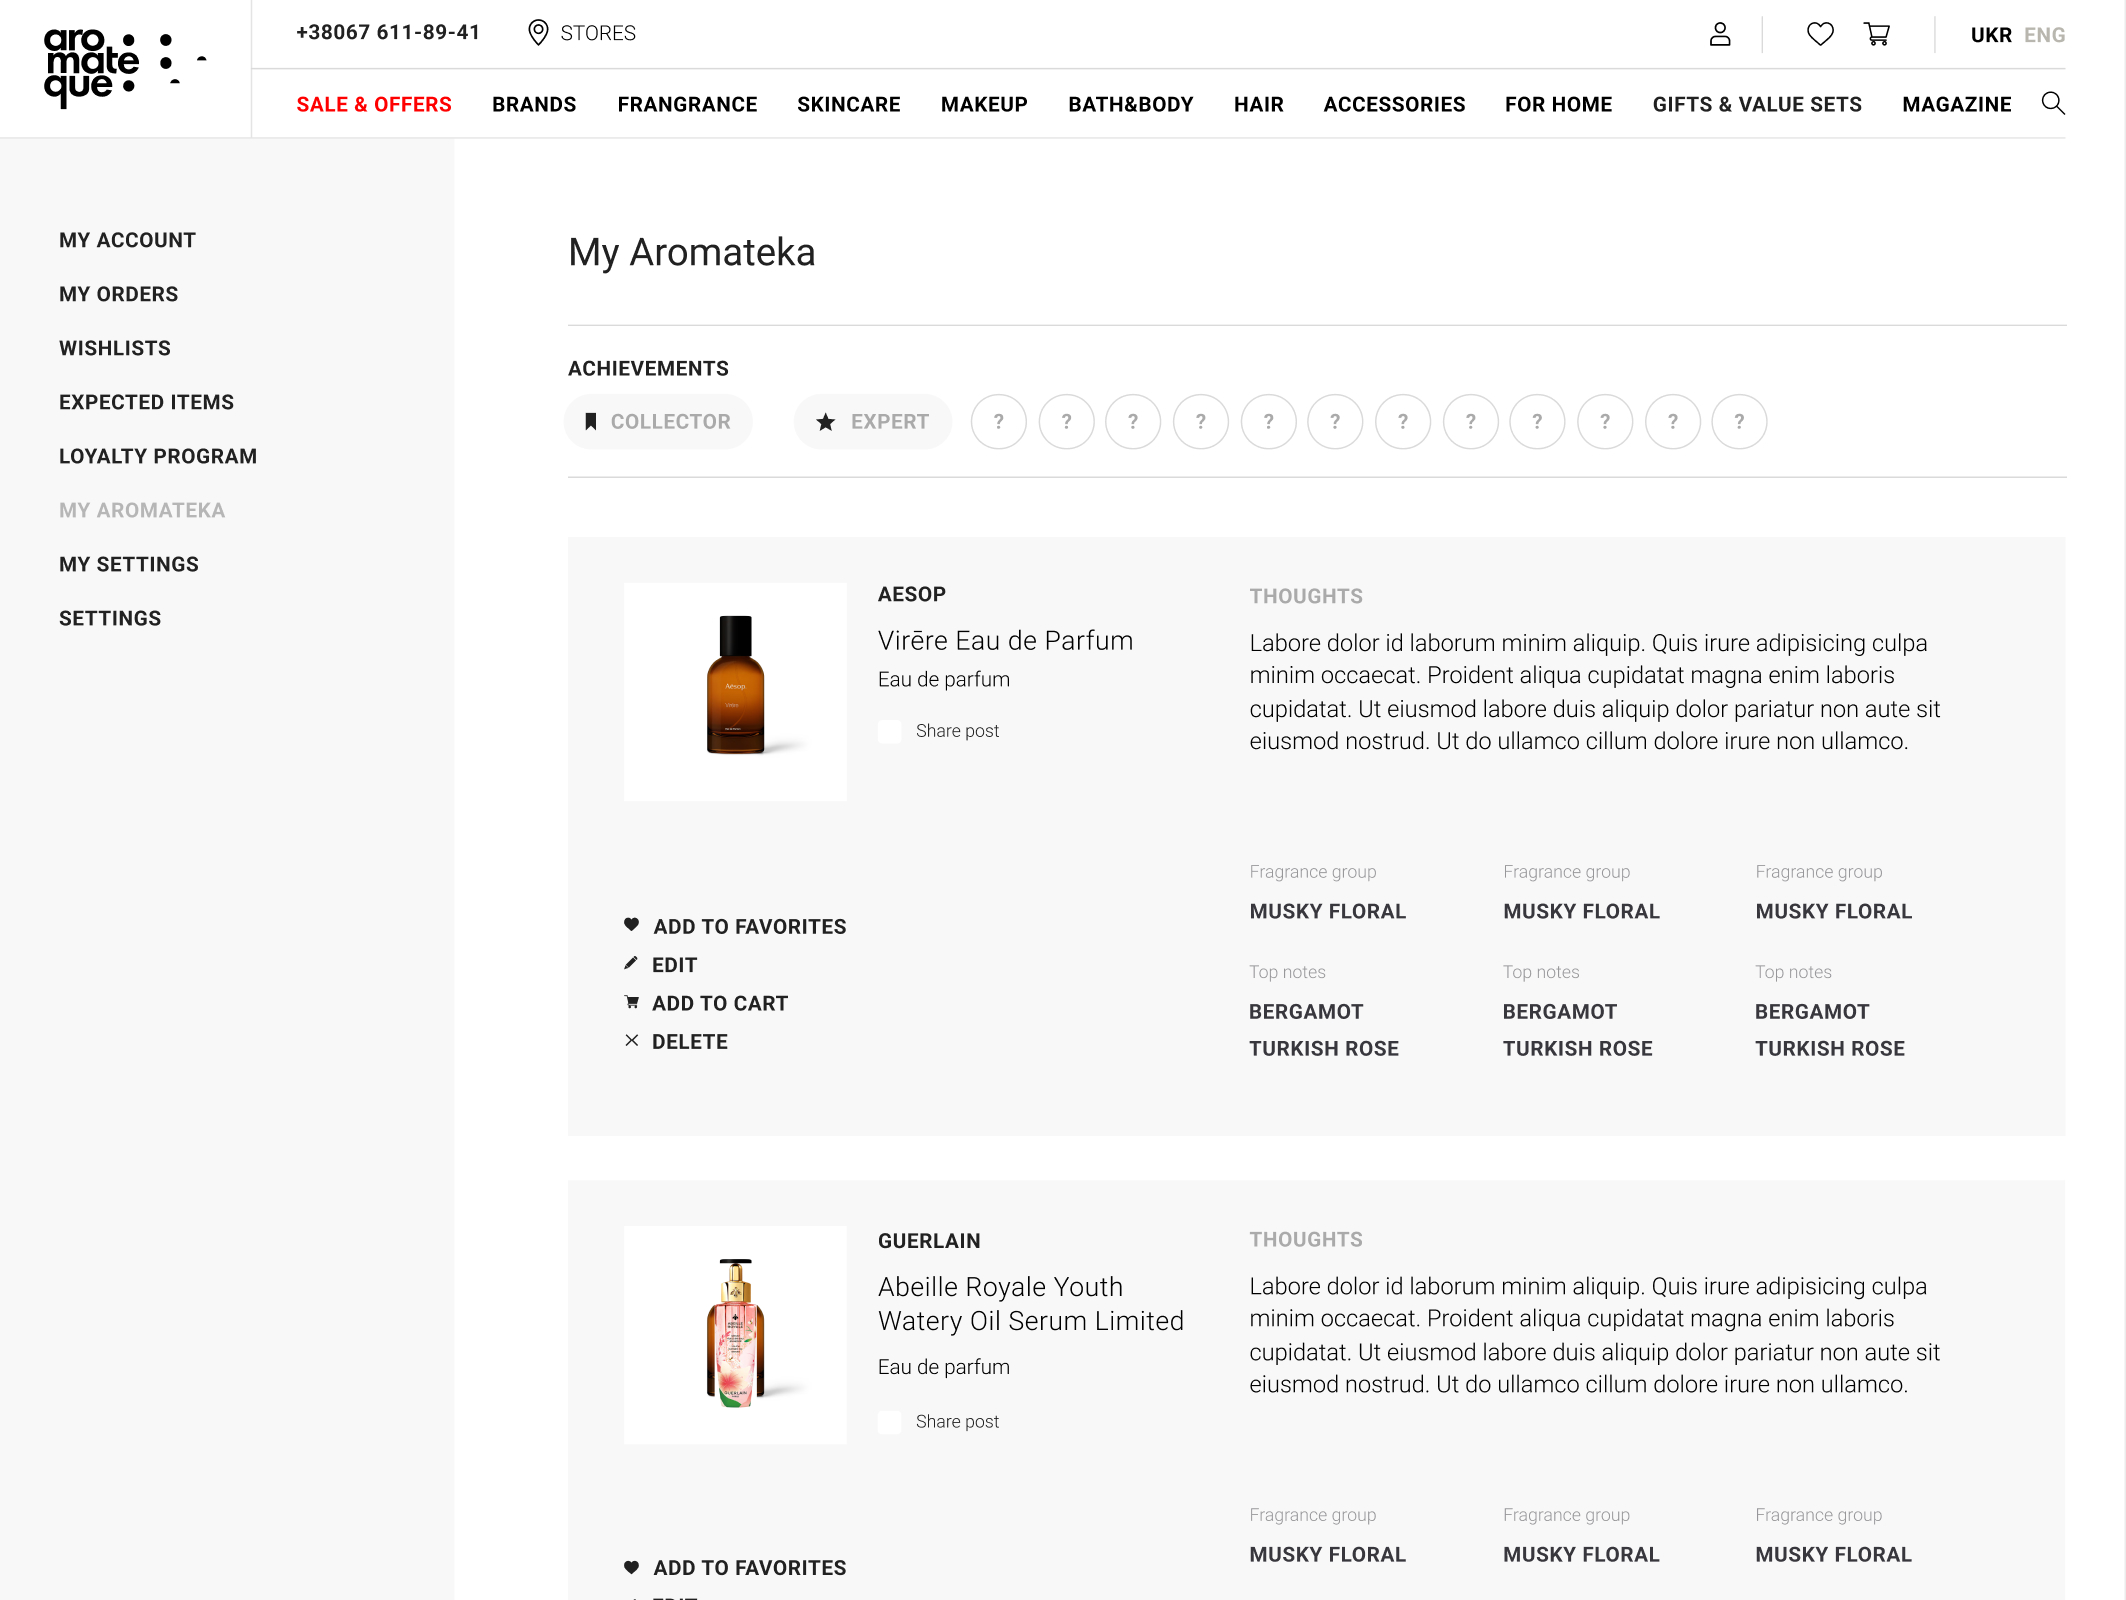Go to My Account in sidebar
2126x1600 pixels.
coord(127,240)
